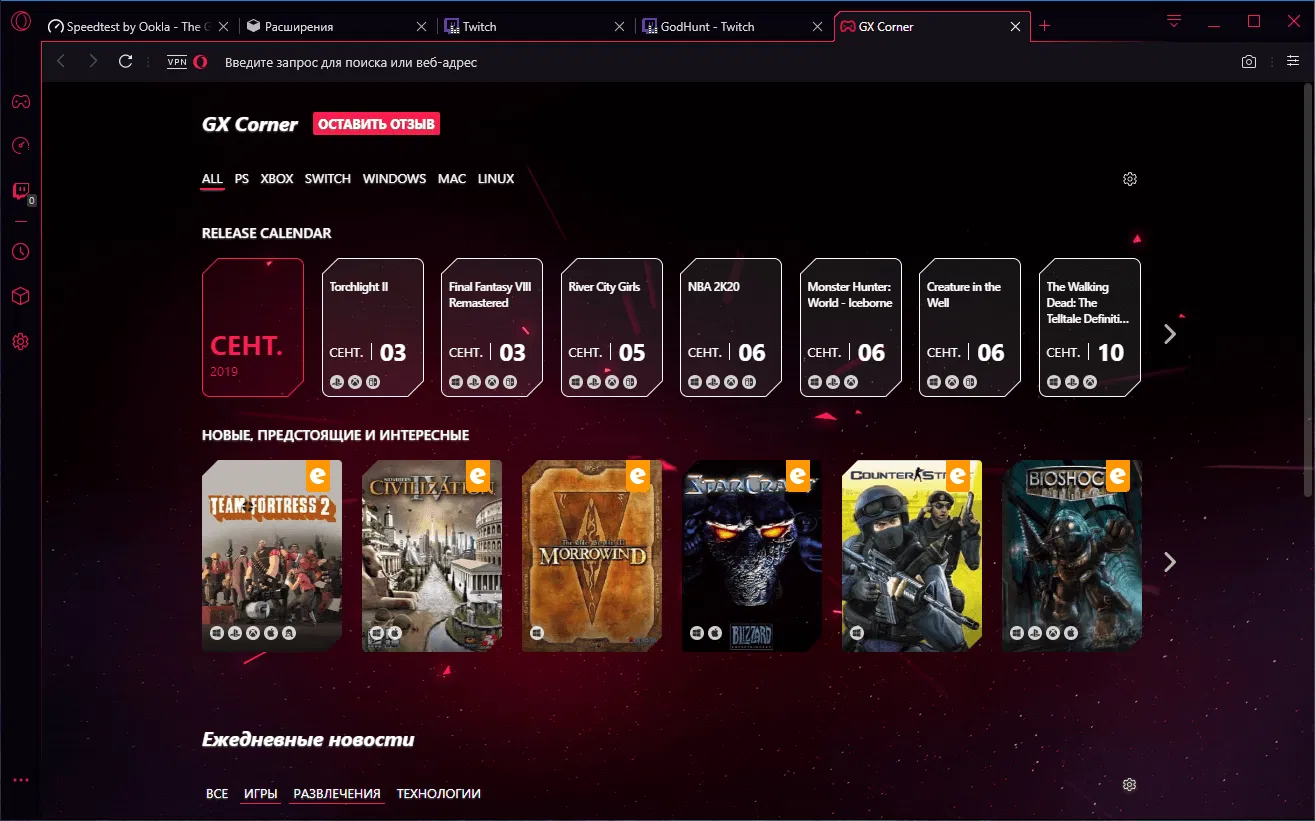Open the Morrowind game cover
1315x821 pixels.
[592, 556]
